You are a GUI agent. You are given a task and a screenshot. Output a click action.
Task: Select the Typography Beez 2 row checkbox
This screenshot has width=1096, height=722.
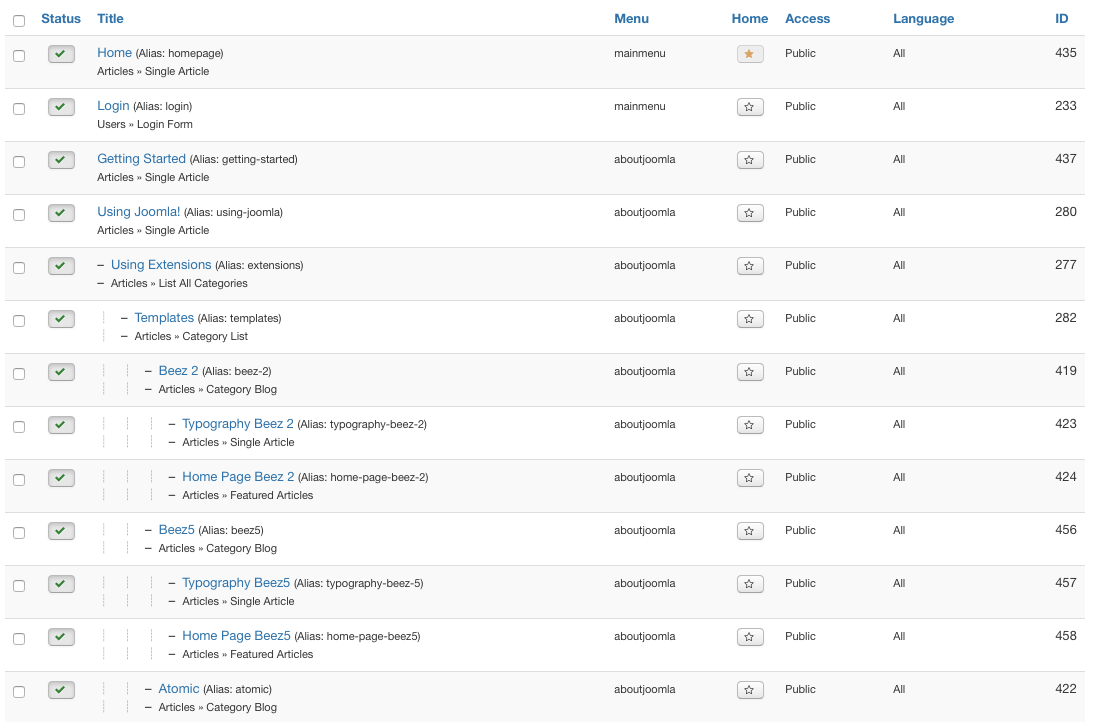point(19,427)
